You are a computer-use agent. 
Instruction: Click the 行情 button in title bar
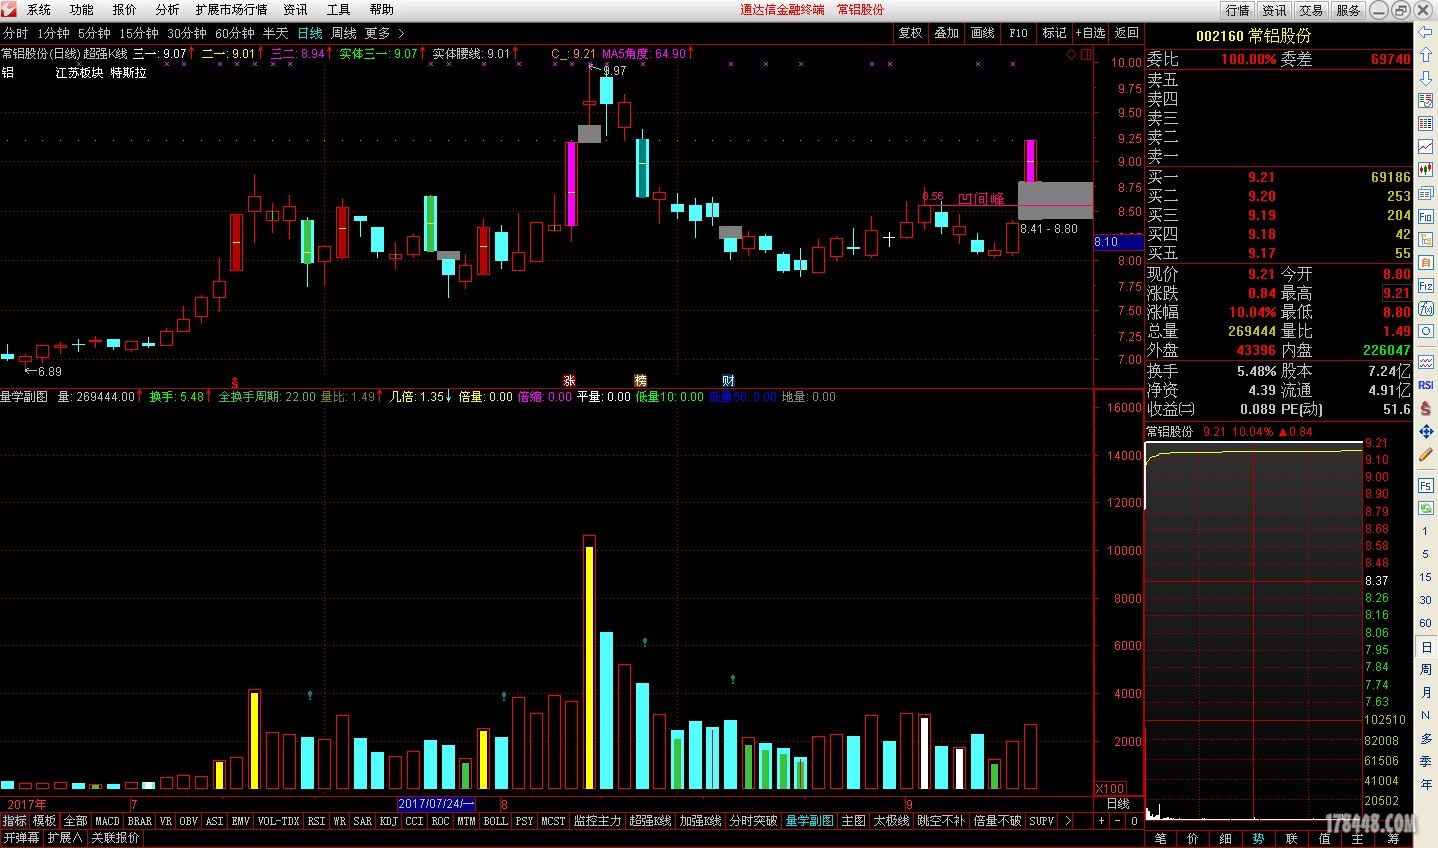pos(1238,10)
